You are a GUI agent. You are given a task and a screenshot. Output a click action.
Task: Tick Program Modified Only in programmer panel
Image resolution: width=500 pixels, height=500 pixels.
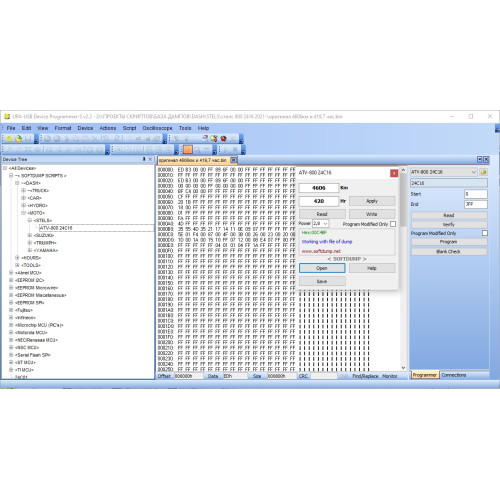485,233
